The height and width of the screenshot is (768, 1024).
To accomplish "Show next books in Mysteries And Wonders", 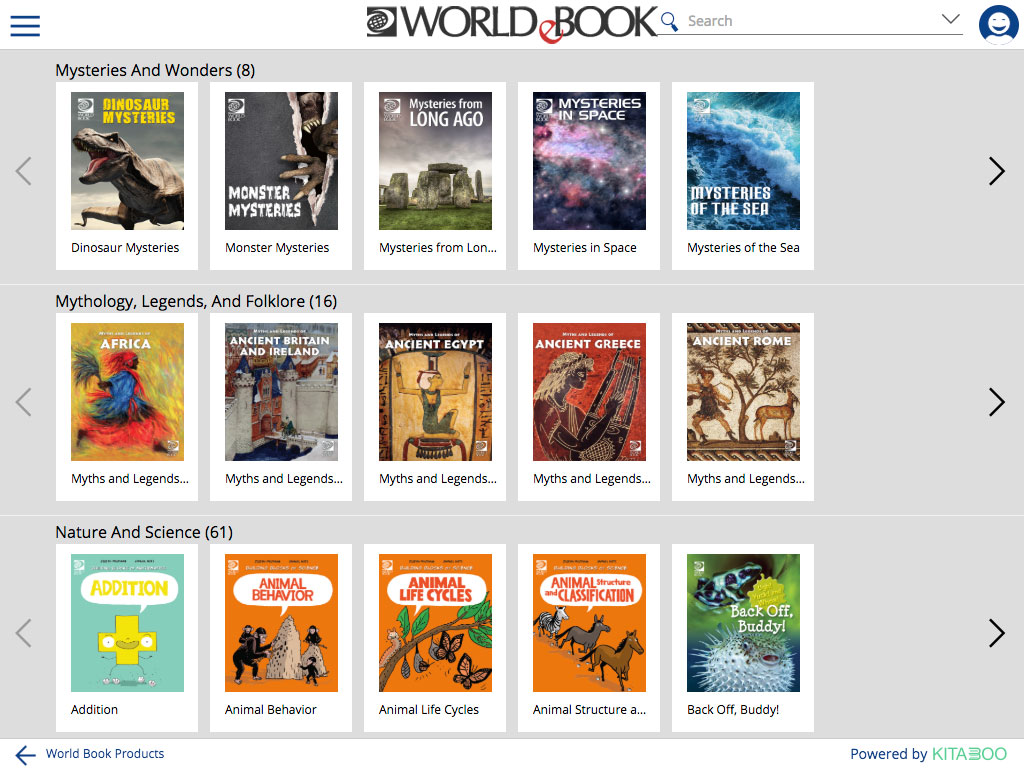I will pos(997,171).
